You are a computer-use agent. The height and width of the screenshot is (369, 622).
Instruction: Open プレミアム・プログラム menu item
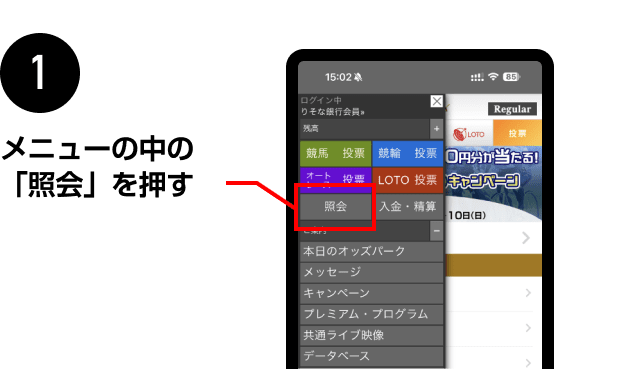(371, 314)
